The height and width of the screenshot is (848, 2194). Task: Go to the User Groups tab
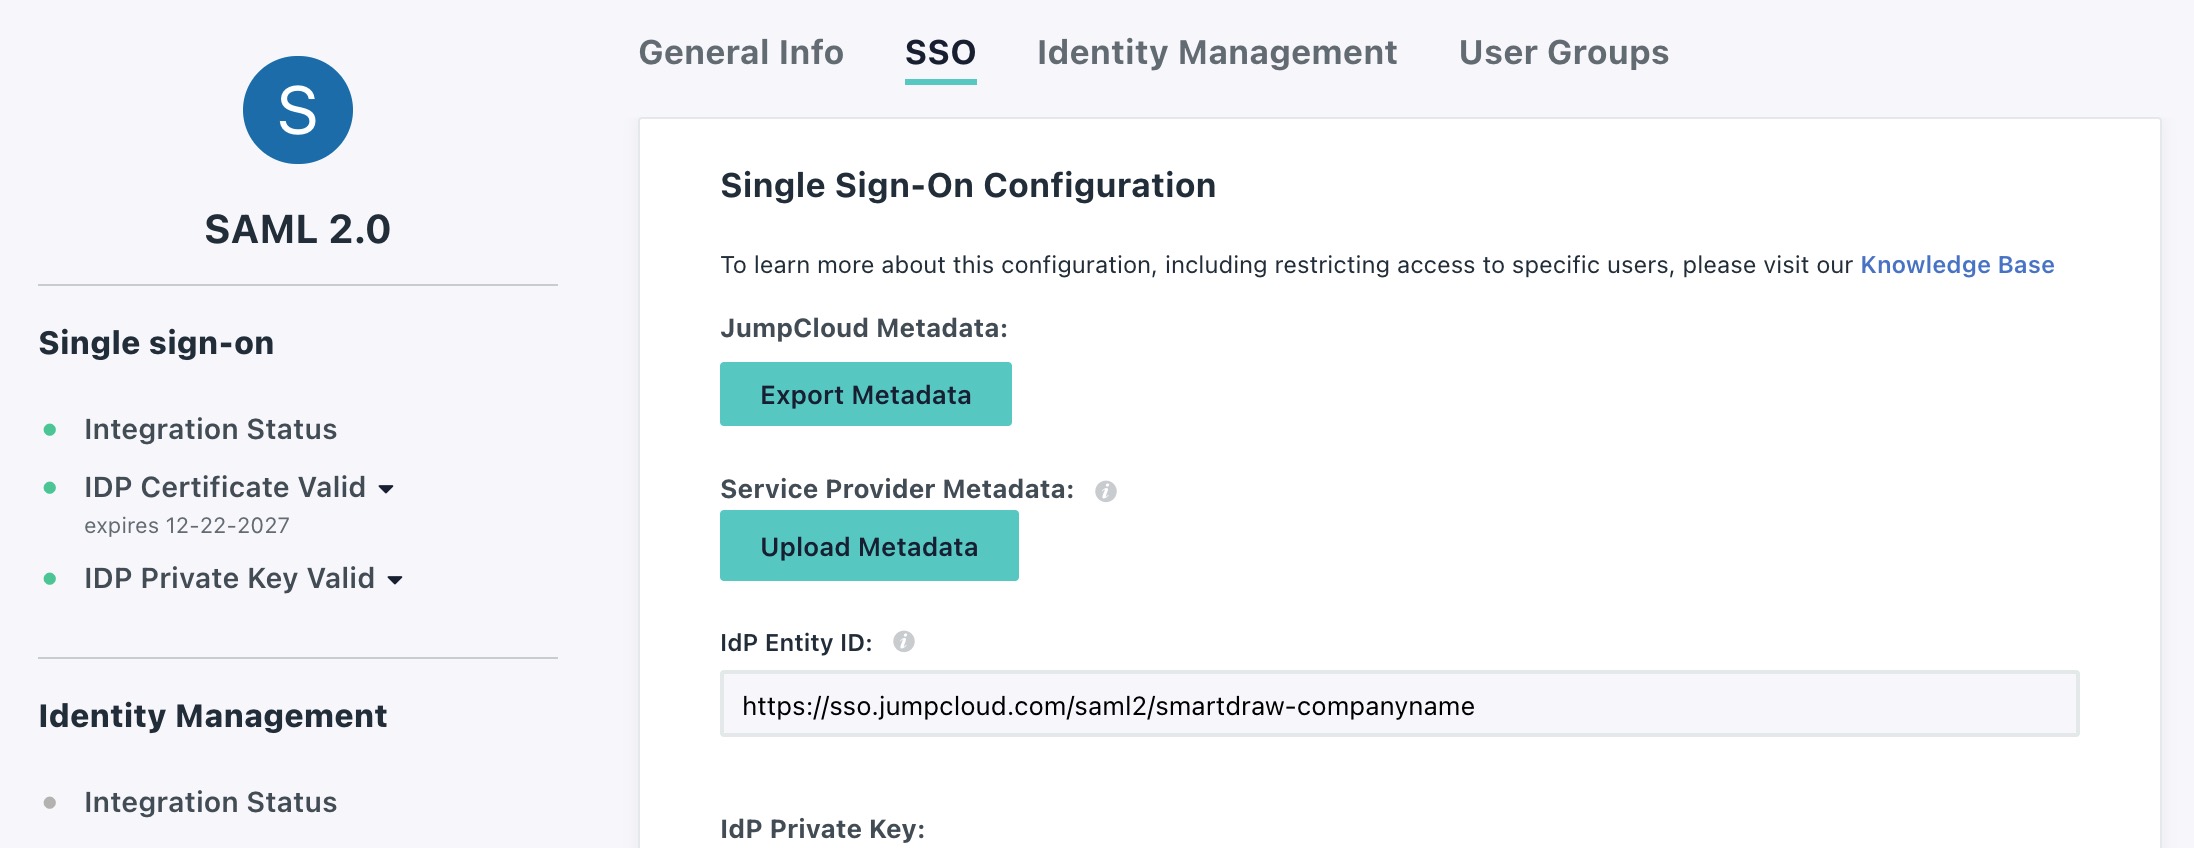(1563, 52)
